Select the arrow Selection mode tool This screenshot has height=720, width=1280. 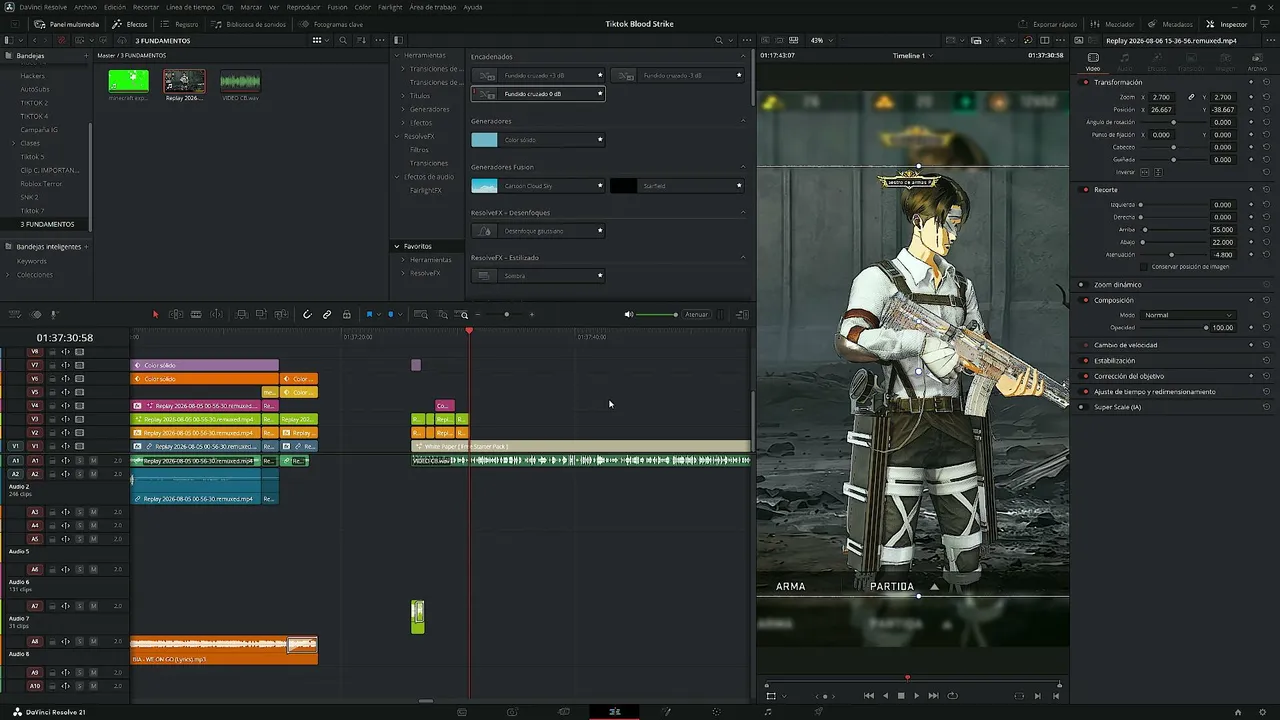point(155,314)
